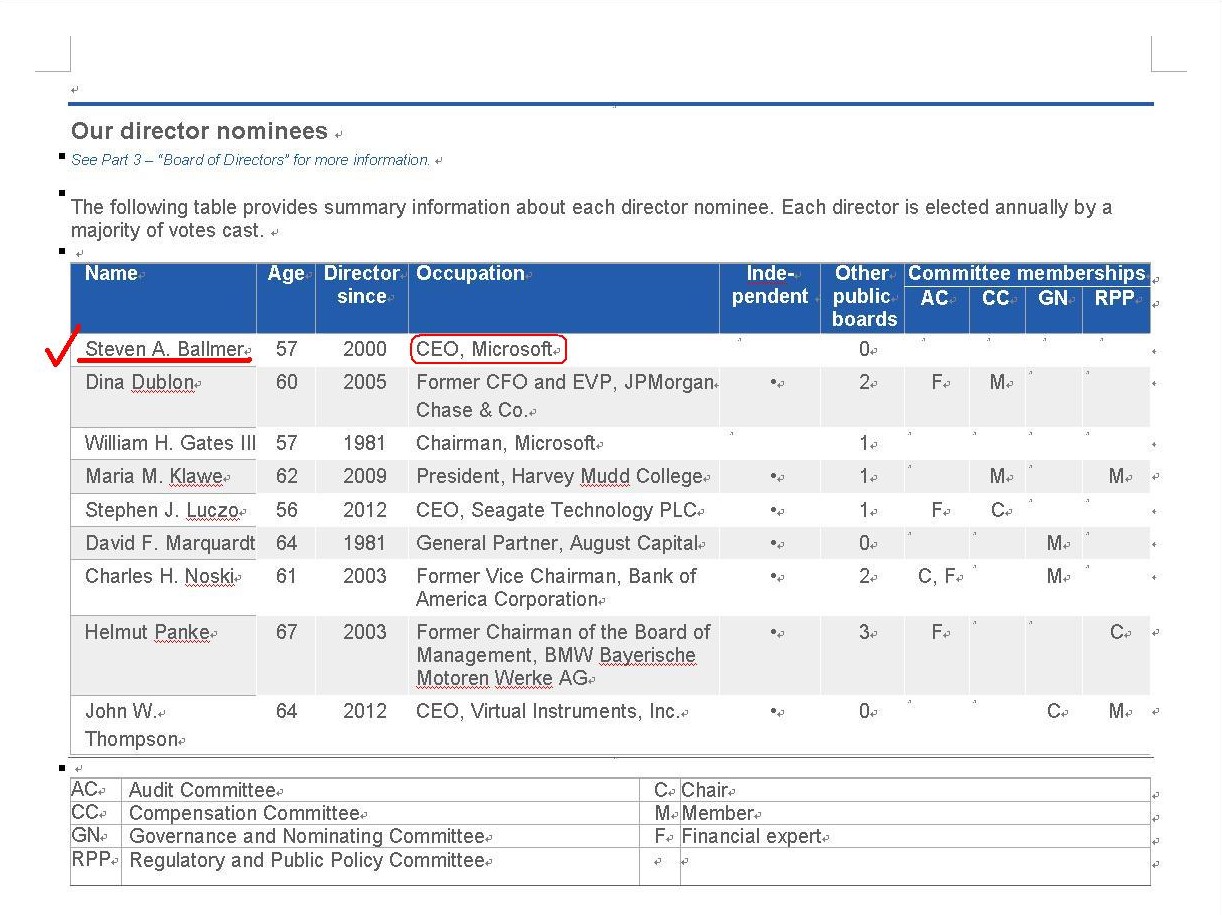The image size is (1222, 915).
Task: Click "C, F" in Charles Noski's row
Action: 939,576
